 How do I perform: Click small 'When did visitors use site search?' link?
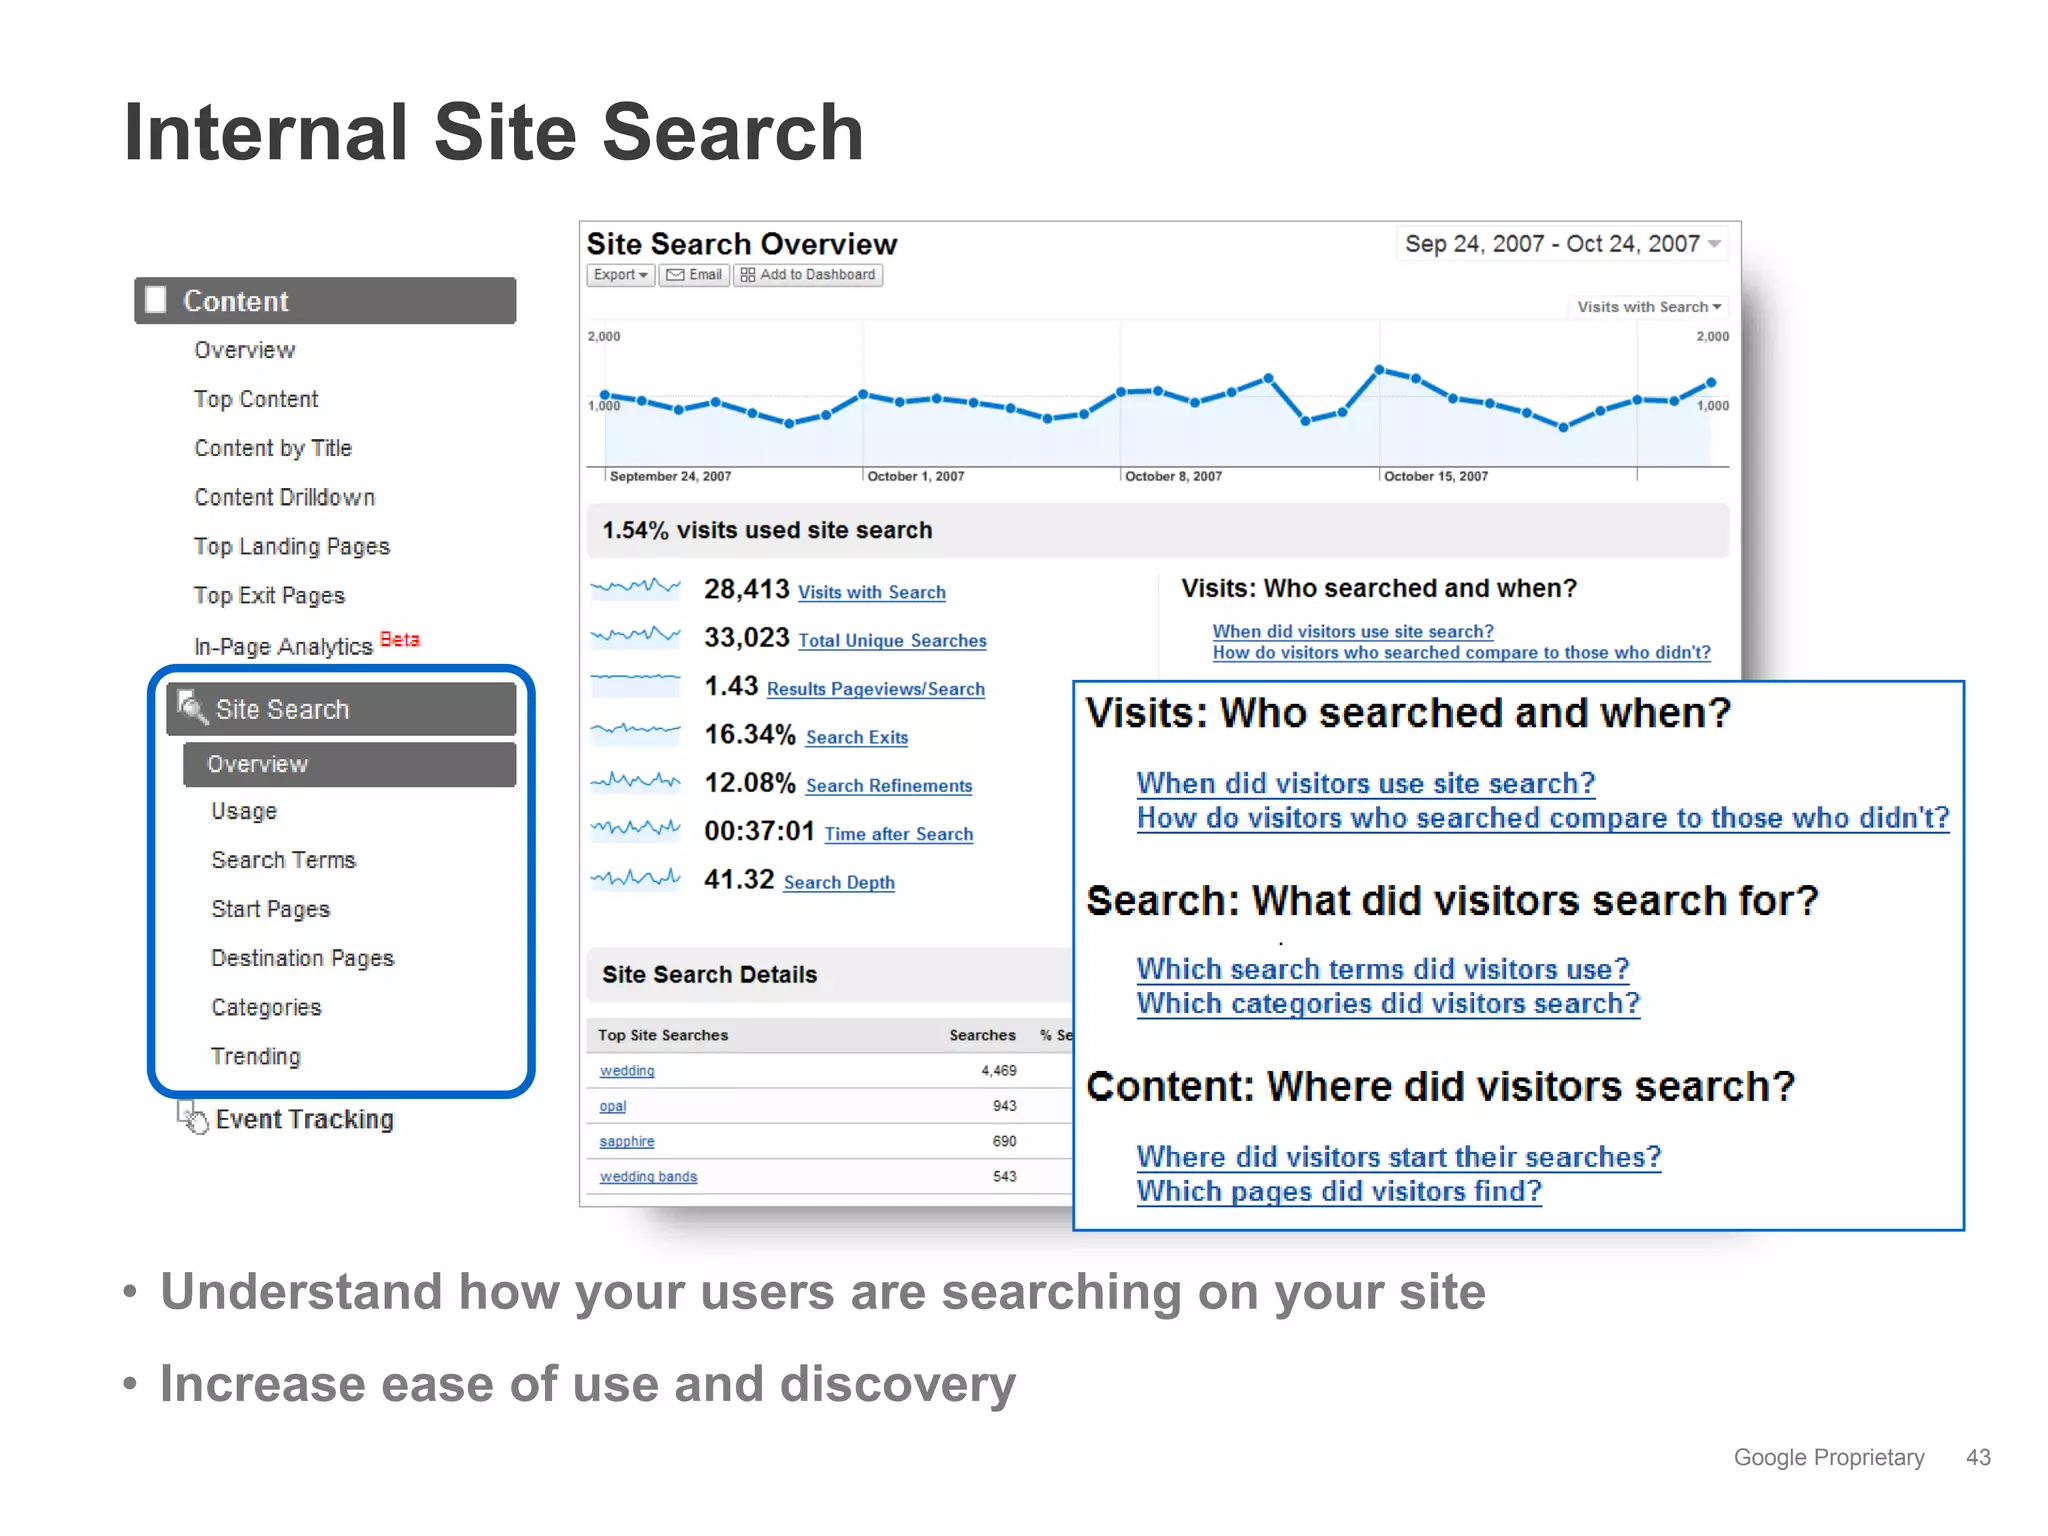pos(1353,631)
